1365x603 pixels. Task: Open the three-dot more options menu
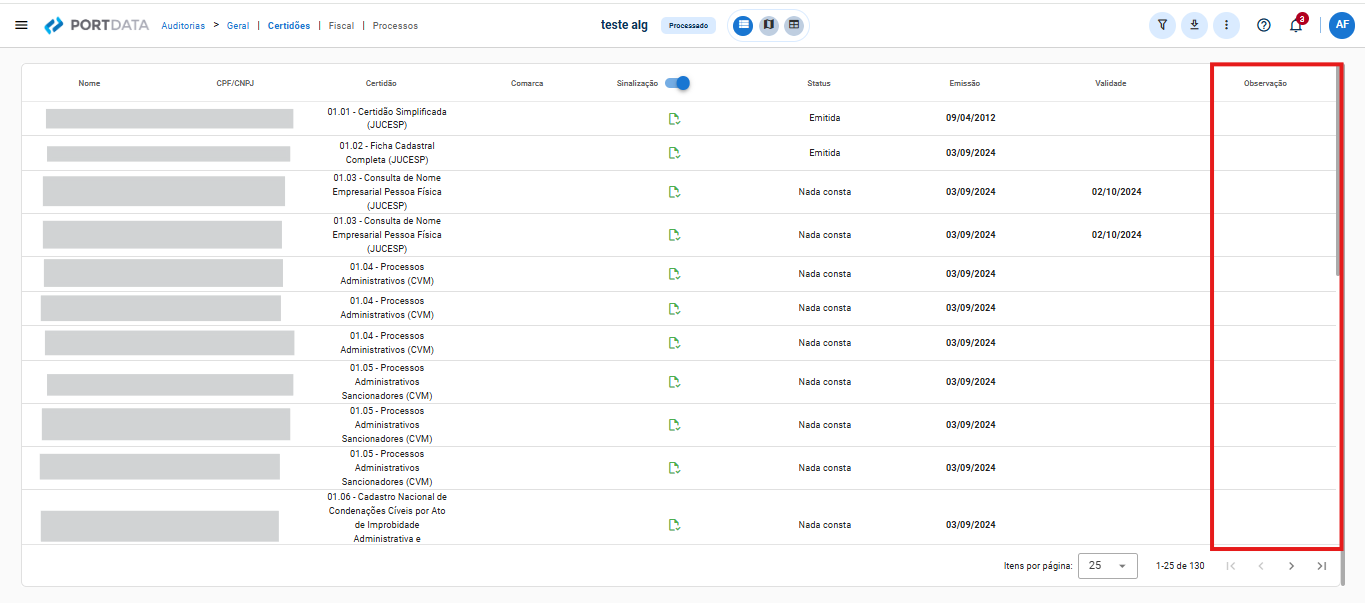tap(1226, 25)
